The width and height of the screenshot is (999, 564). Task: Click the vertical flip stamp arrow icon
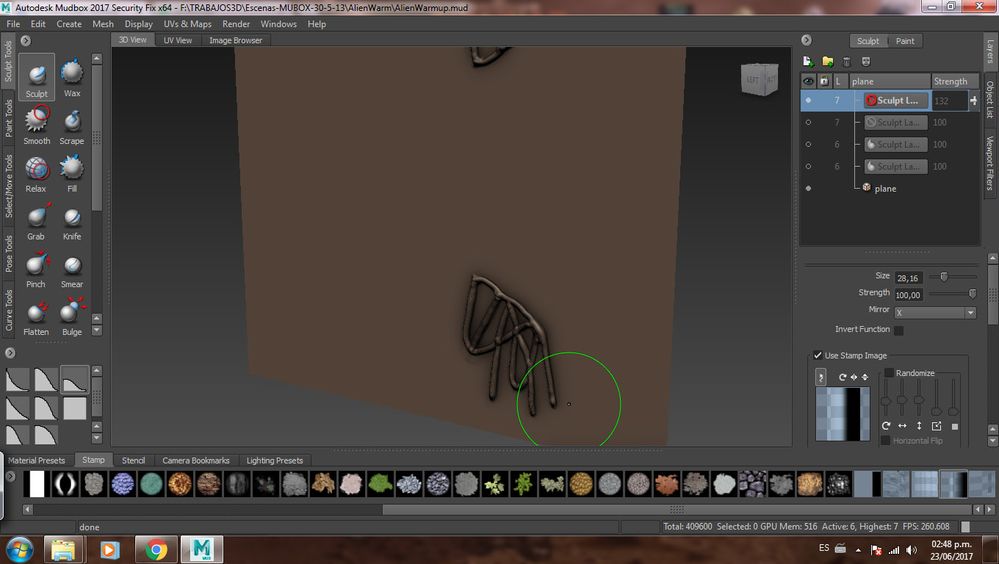coord(865,377)
